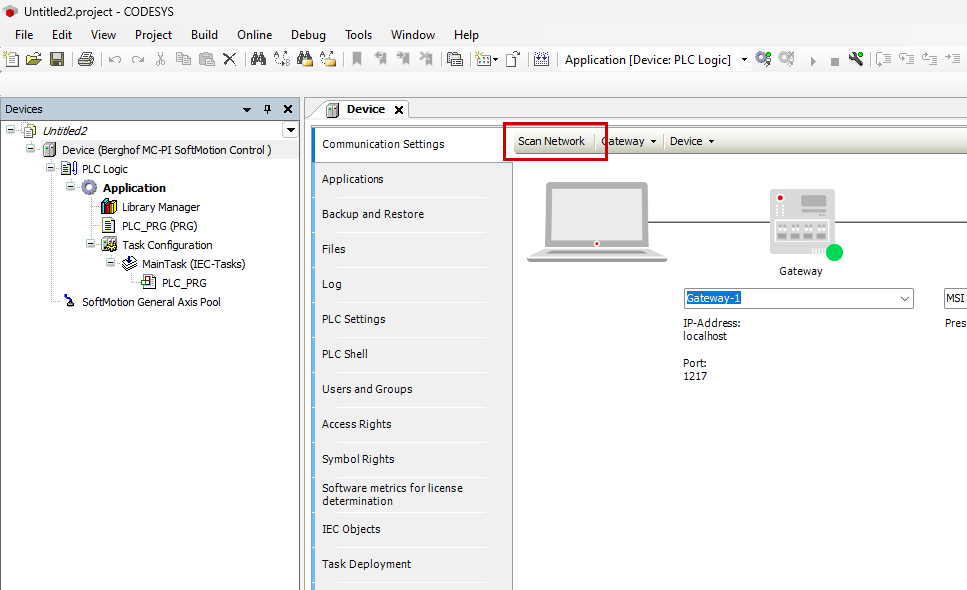Click the green gateway status indicator

pos(834,252)
